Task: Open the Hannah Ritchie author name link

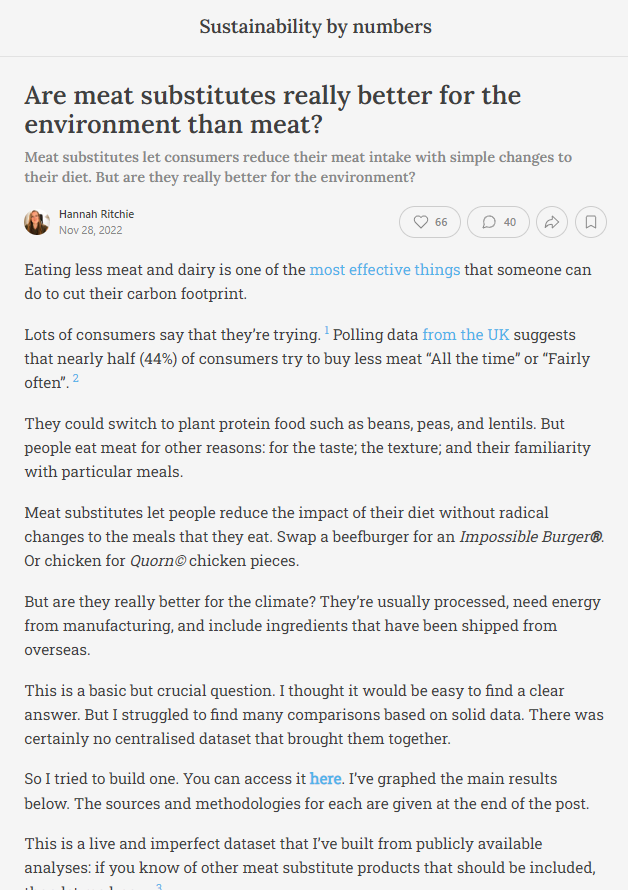Action: (x=97, y=214)
